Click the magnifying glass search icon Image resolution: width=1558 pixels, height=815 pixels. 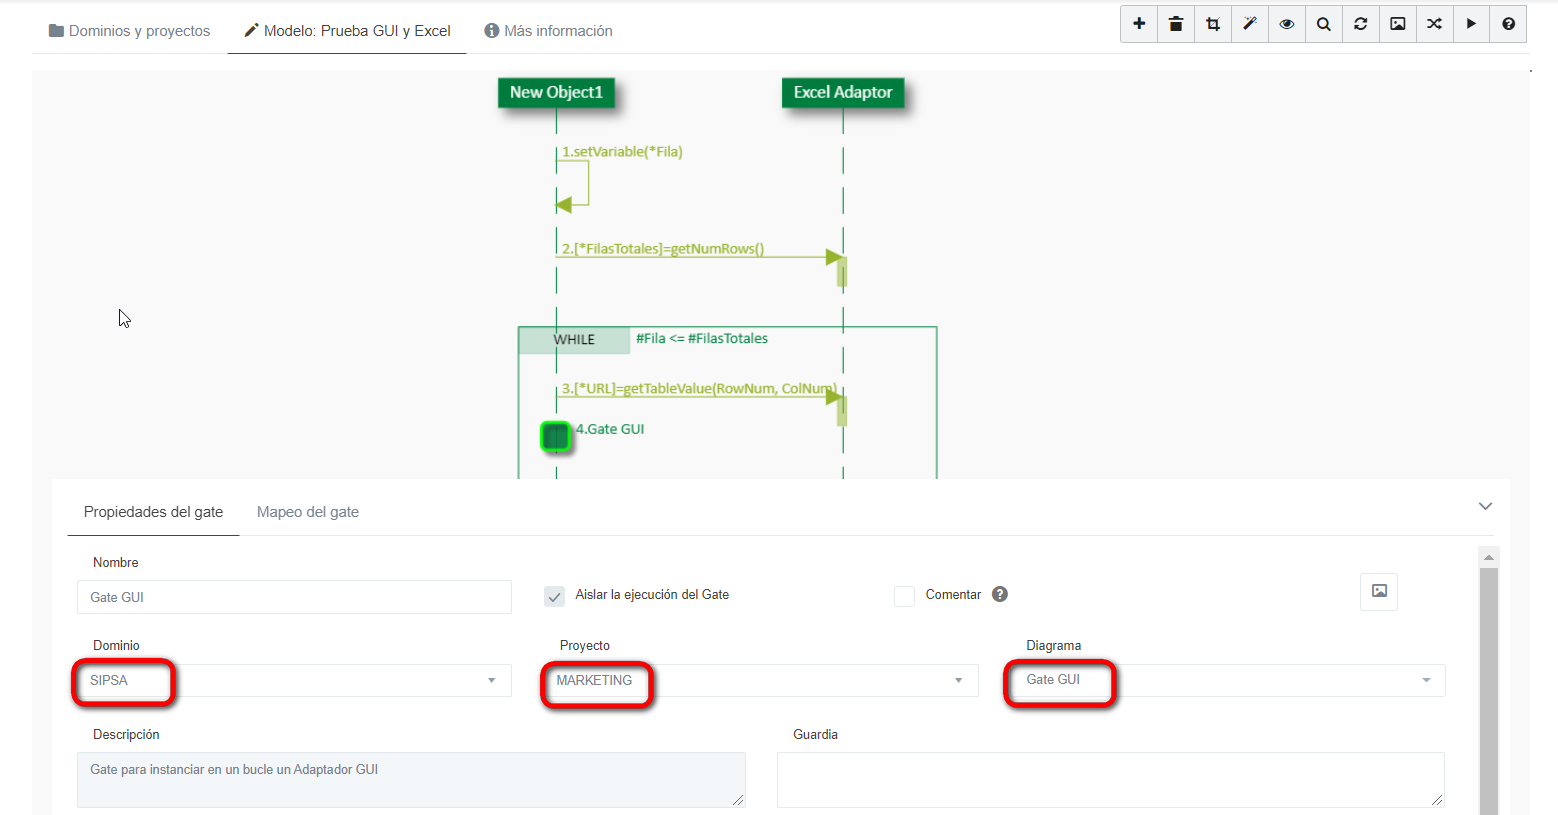point(1324,24)
